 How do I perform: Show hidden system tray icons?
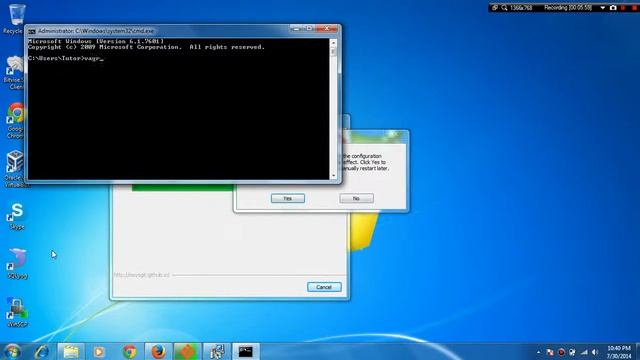[x=538, y=352]
